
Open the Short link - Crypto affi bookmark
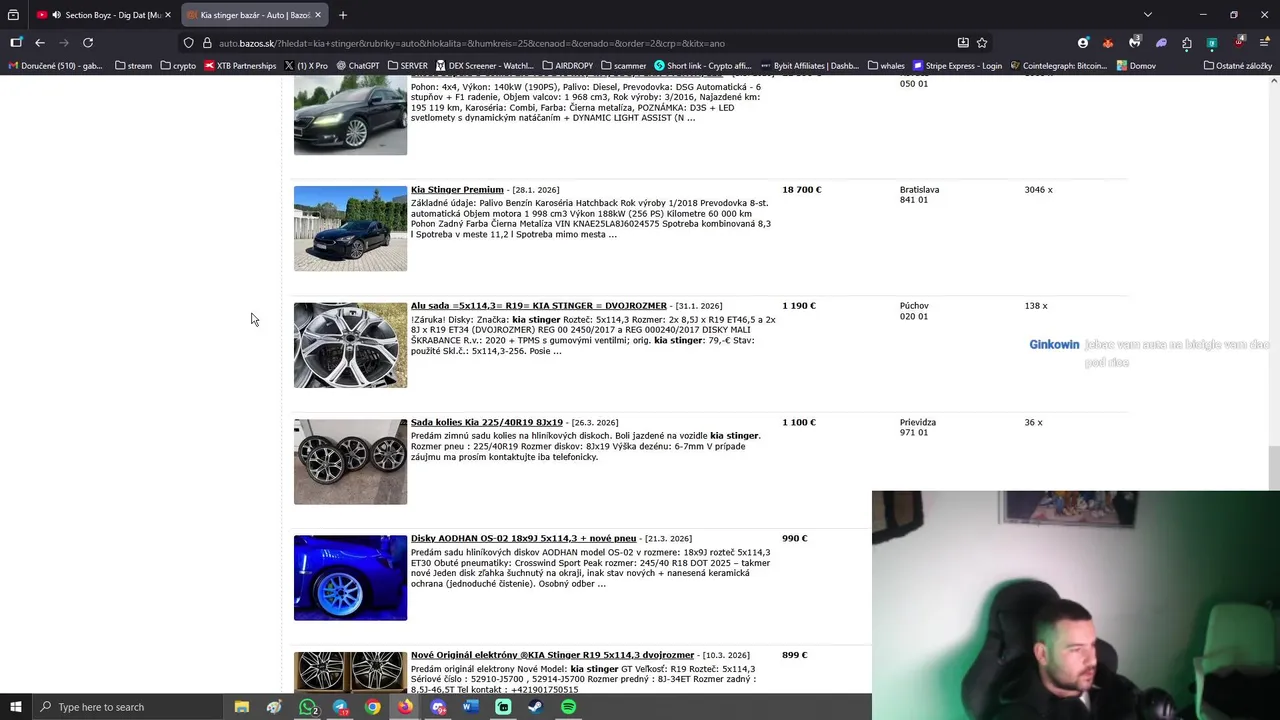click(702, 66)
